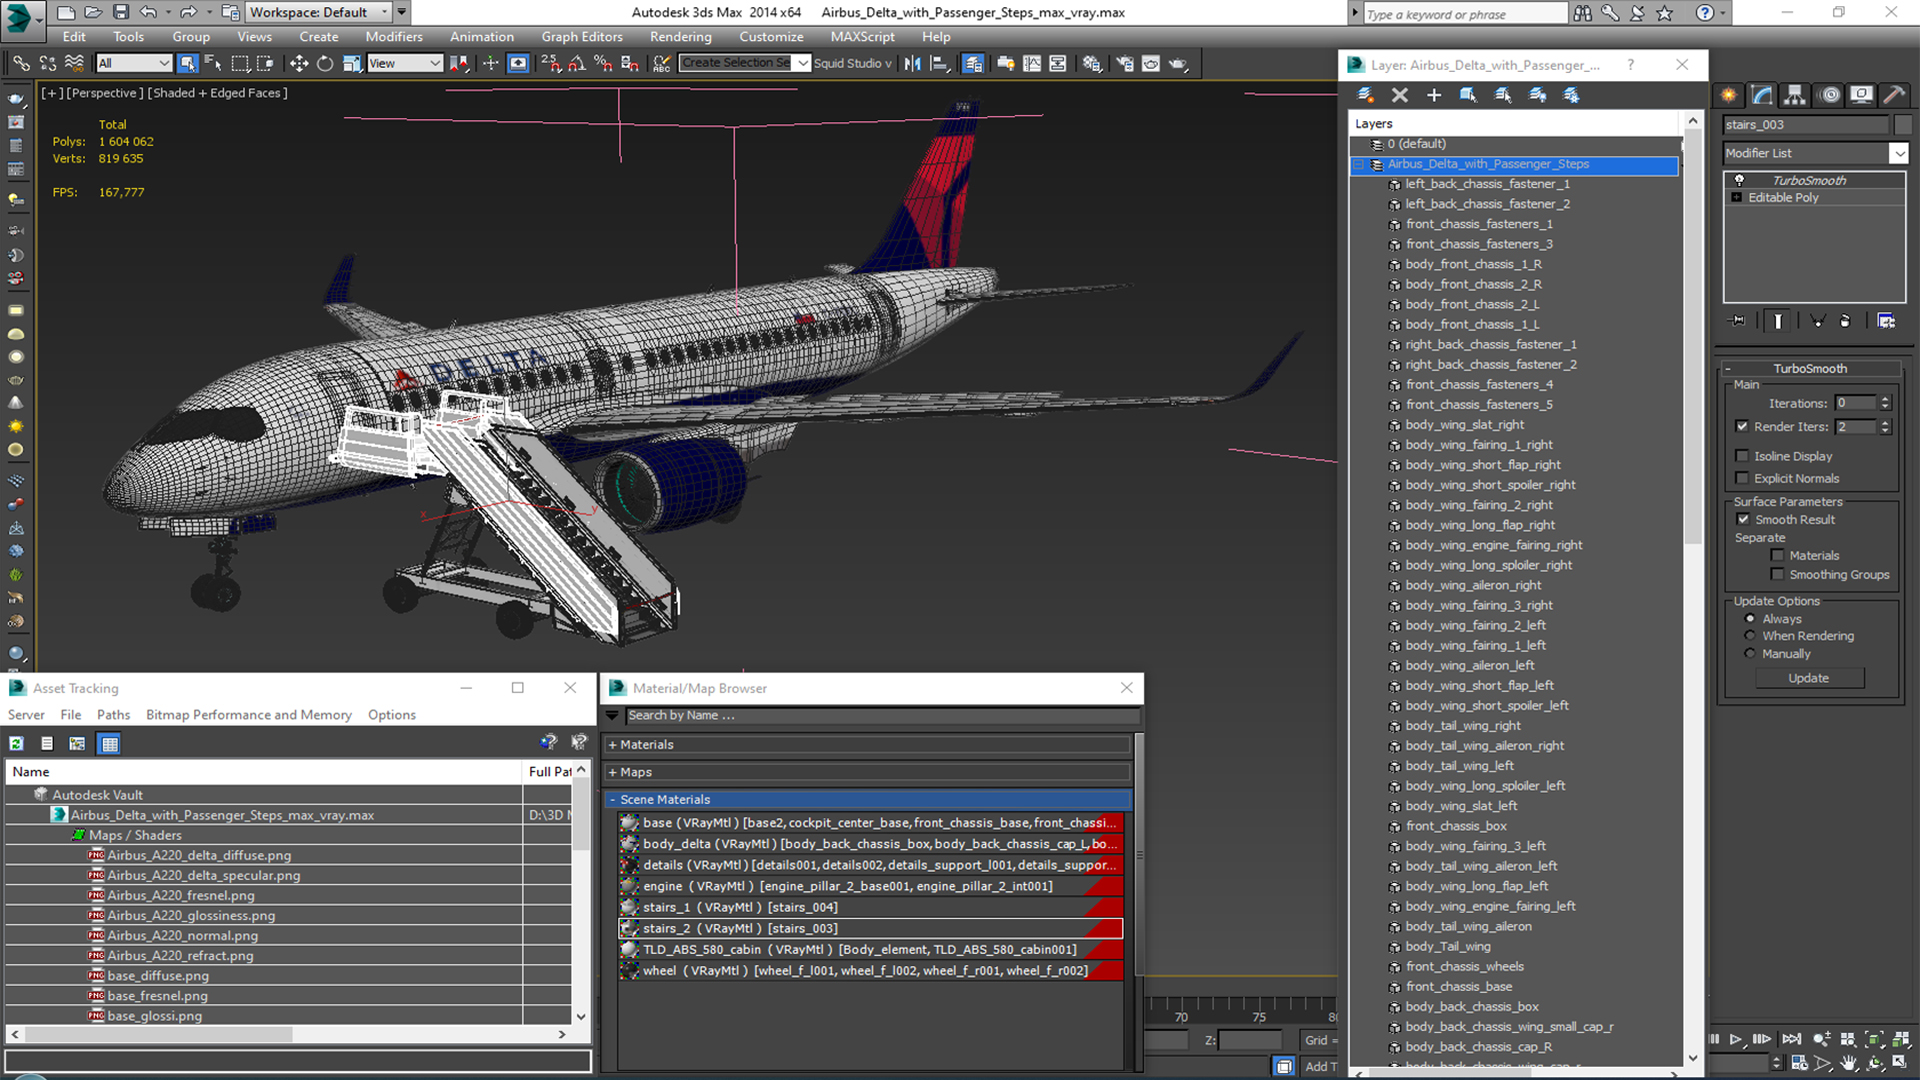This screenshot has height=1080, width=1920.
Task: Increment the Iterations spinner arrow
Action: tap(1885, 399)
